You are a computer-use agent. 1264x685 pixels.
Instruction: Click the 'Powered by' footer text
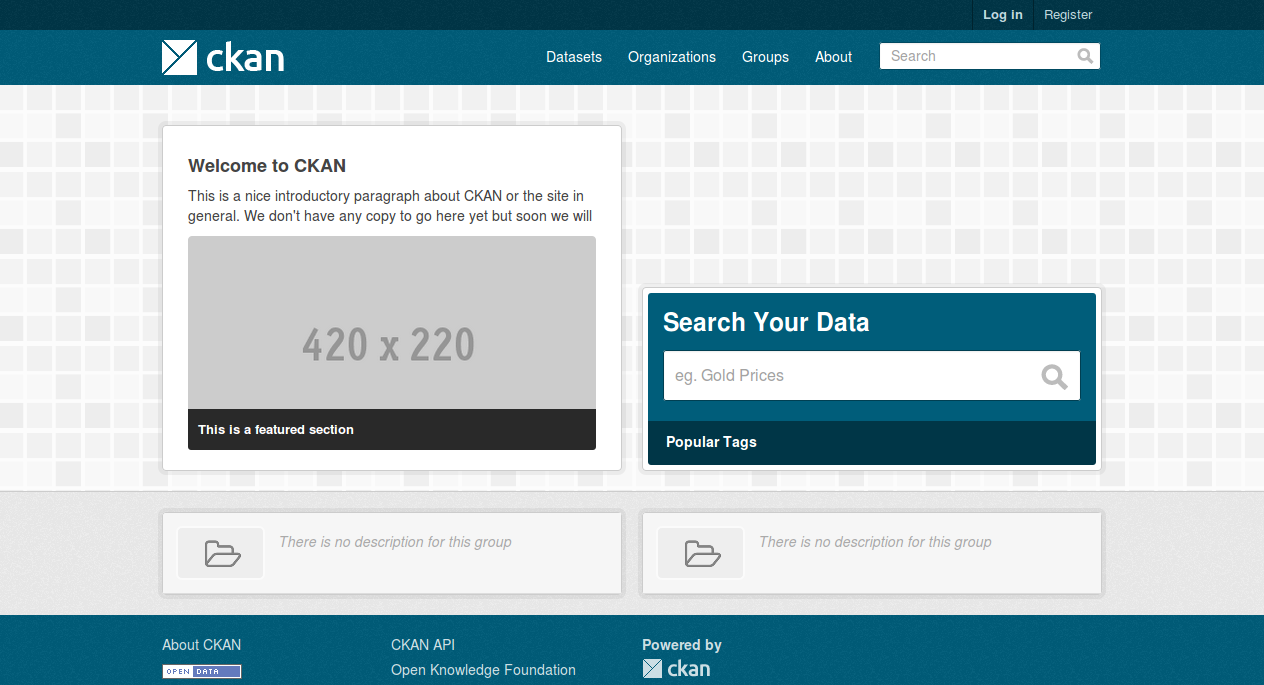(682, 645)
